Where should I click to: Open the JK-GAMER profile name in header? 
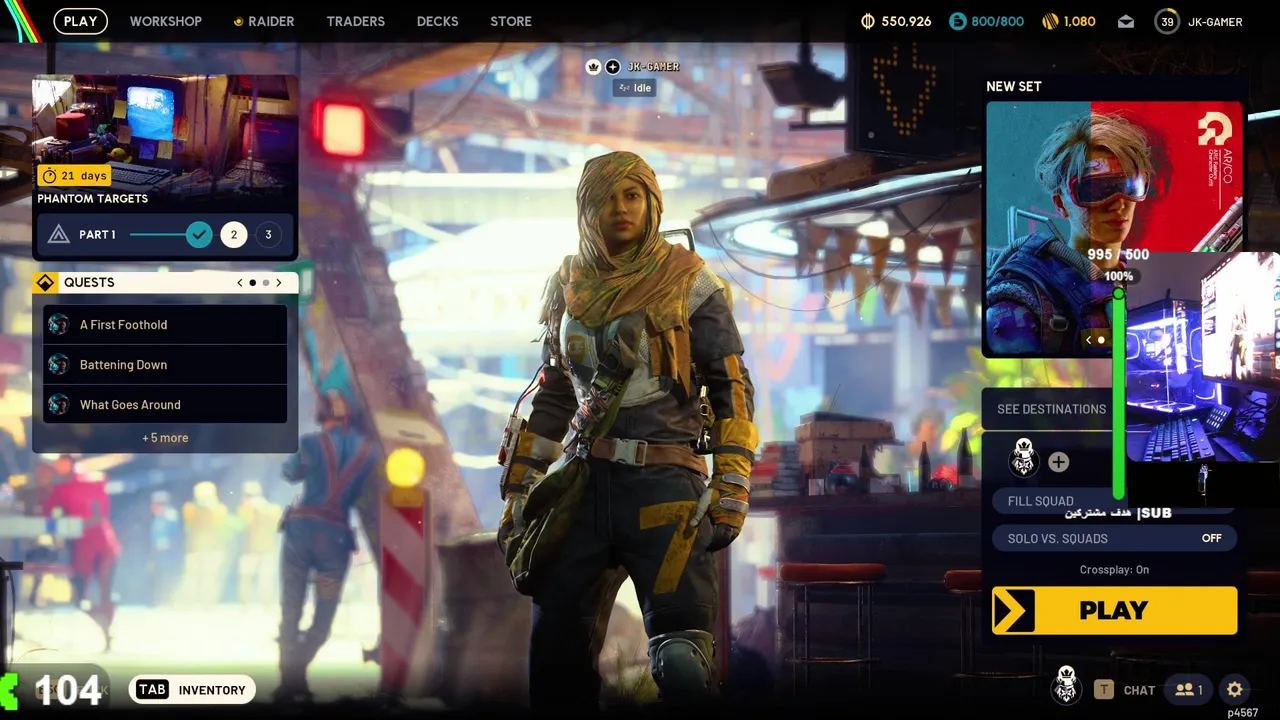[x=1215, y=22]
